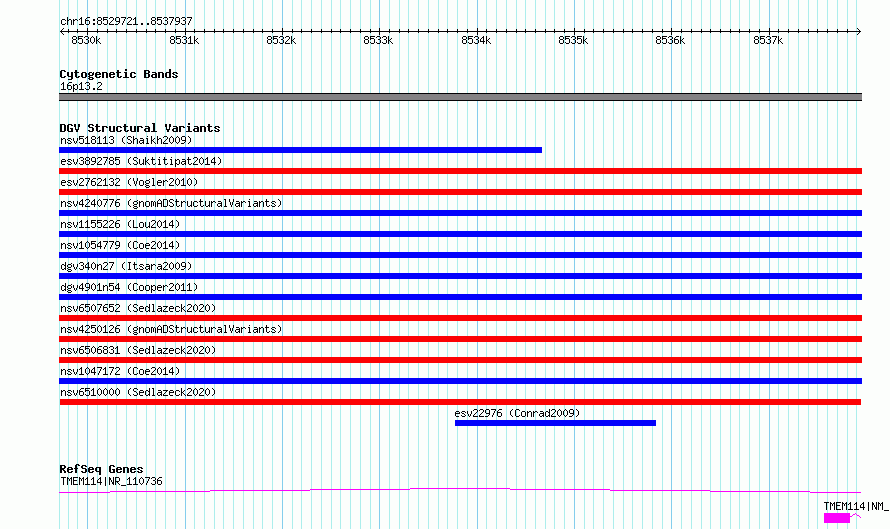Open the esv22976 (Conrad2009) label
Screen dimensions: 890x529
517,413
